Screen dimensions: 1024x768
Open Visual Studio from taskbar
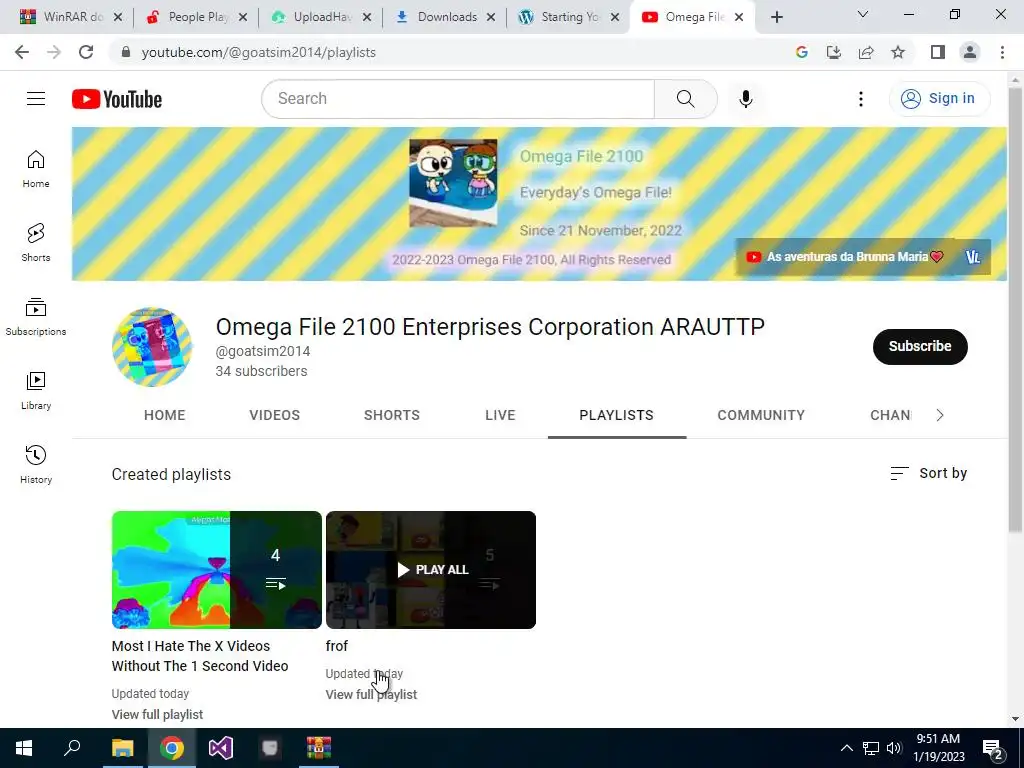(x=221, y=748)
